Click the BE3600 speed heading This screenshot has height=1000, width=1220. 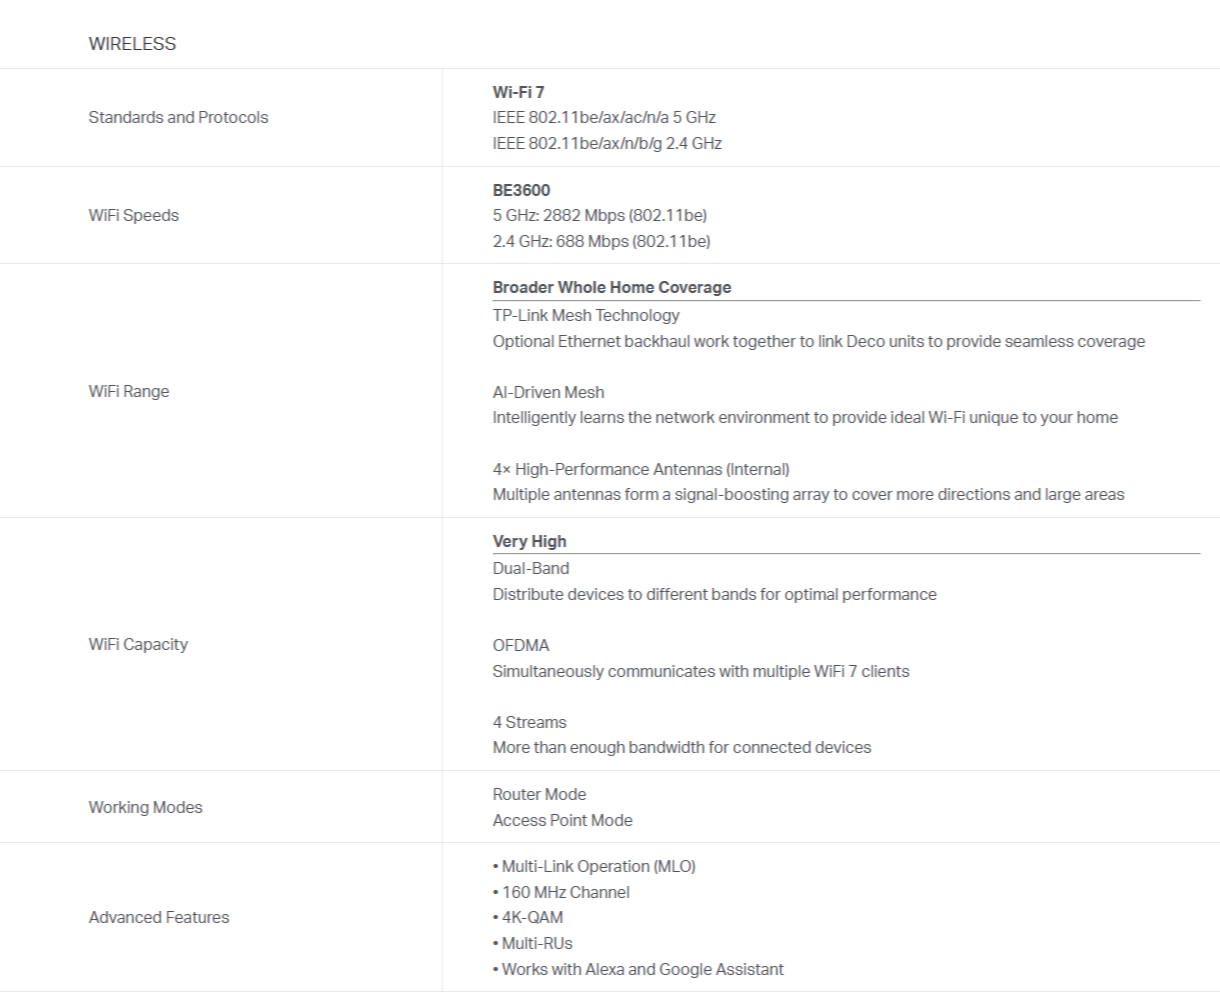pos(521,190)
